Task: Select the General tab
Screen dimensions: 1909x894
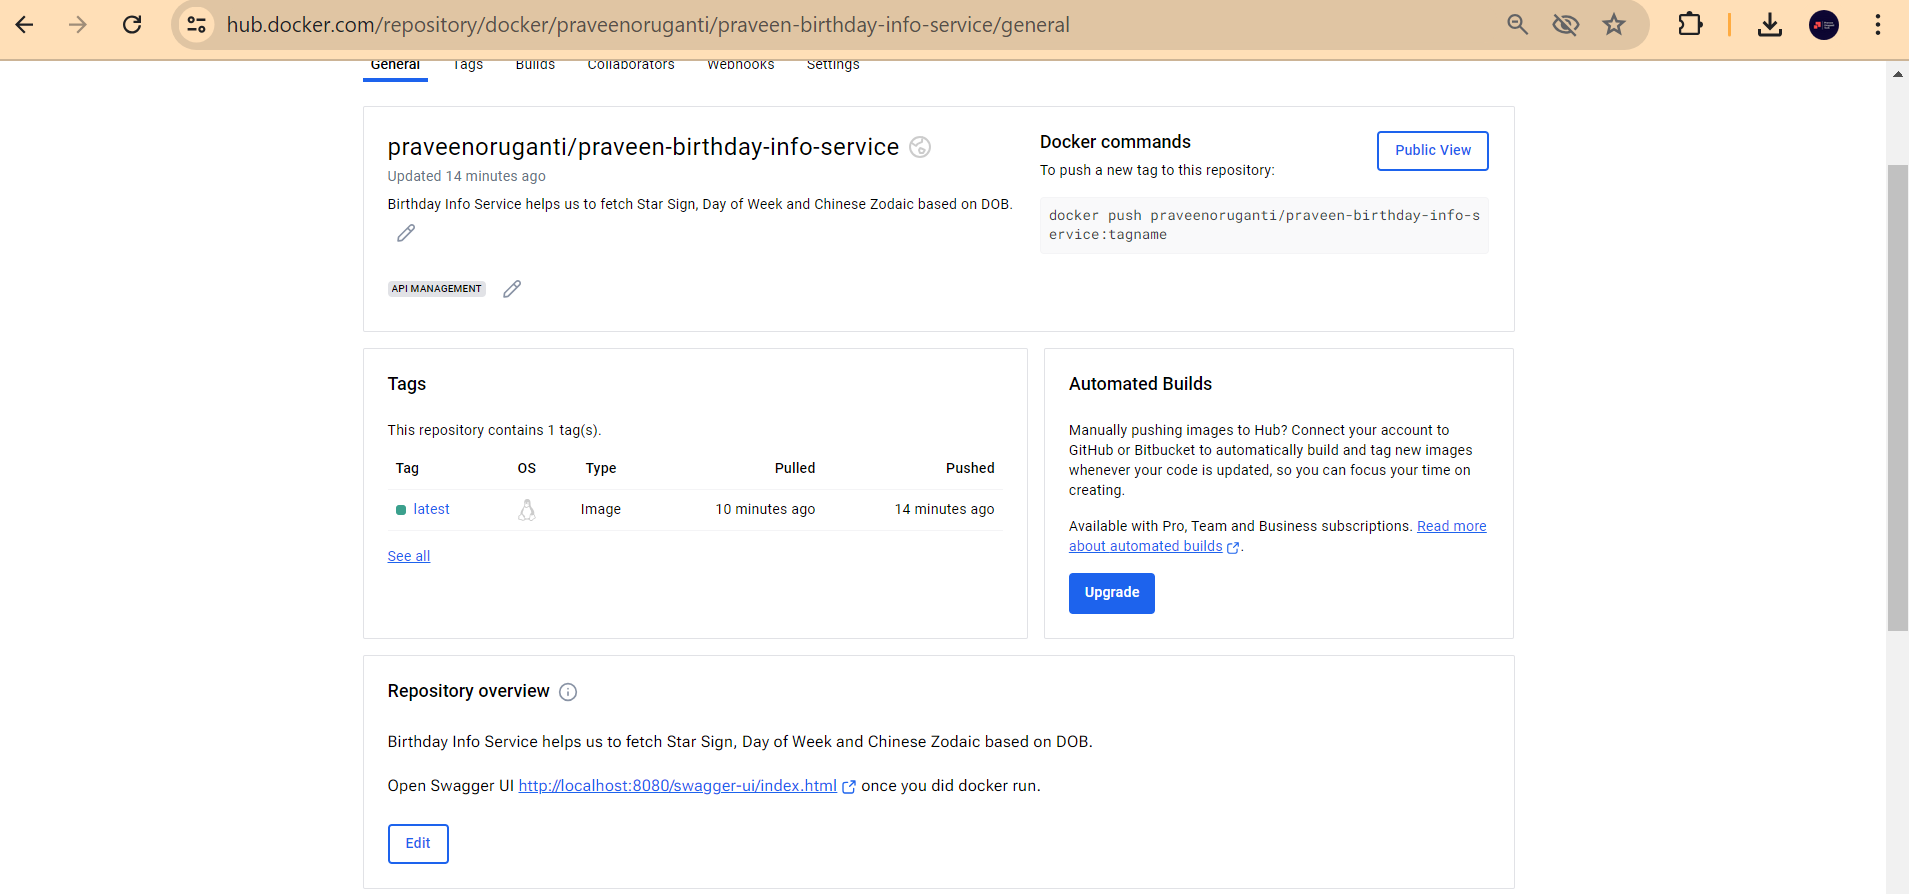Action: coord(395,66)
